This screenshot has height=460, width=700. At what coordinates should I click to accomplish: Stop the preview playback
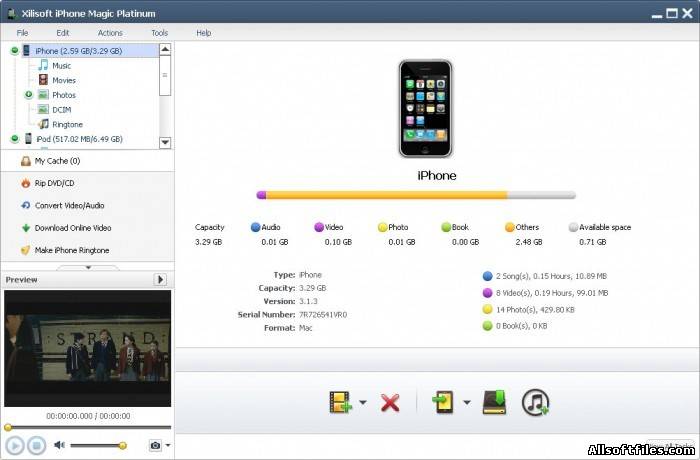[x=37, y=445]
